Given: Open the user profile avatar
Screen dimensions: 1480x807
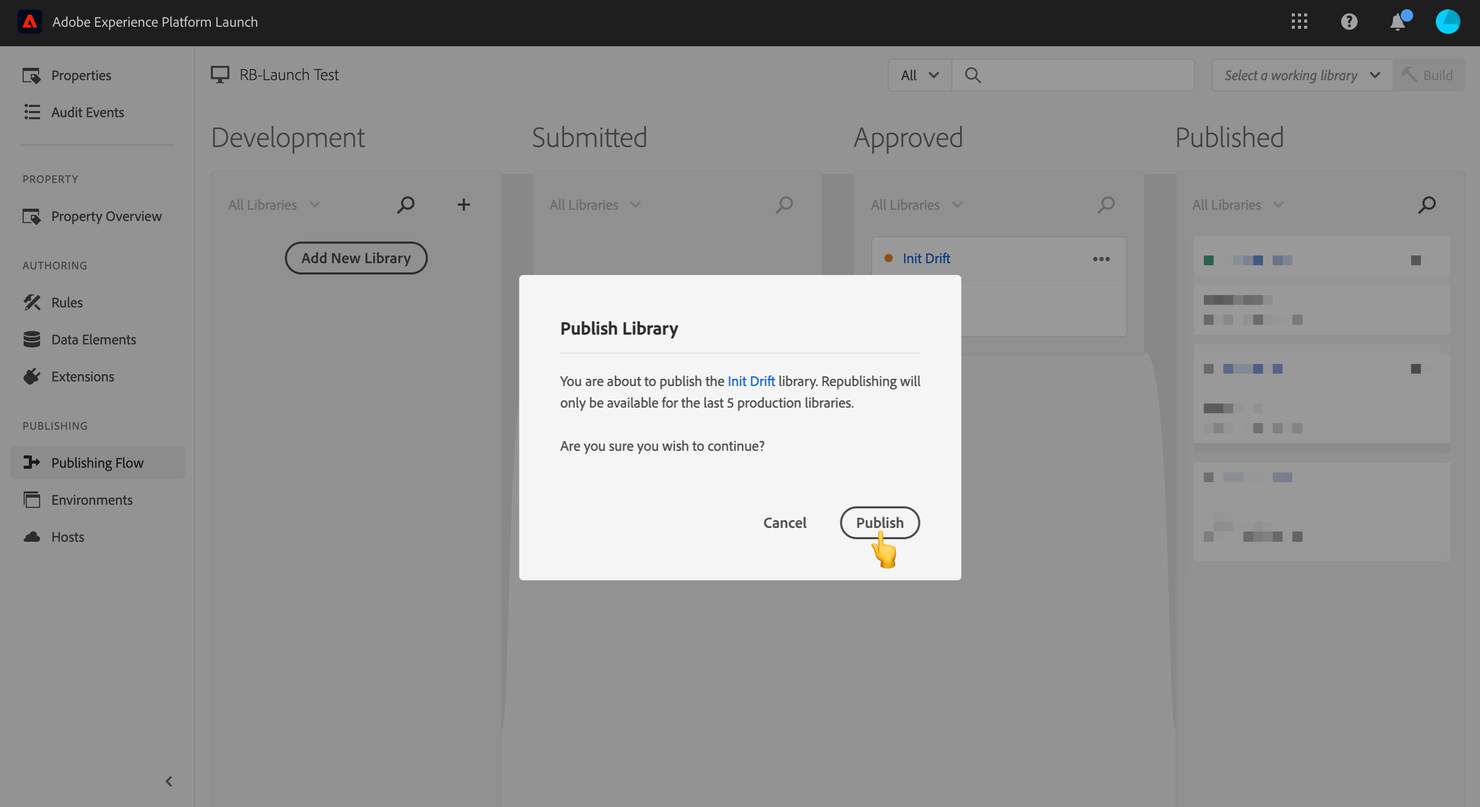Looking at the screenshot, I should pos(1447,21).
